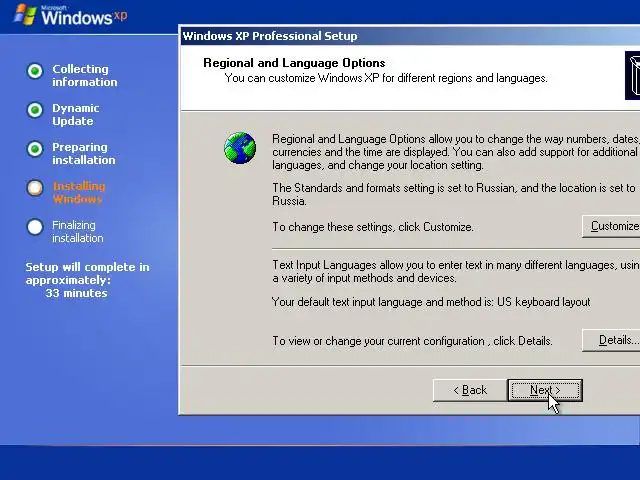
Task: Click the 'Setup will complete in approximately' text
Action: point(87,273)
